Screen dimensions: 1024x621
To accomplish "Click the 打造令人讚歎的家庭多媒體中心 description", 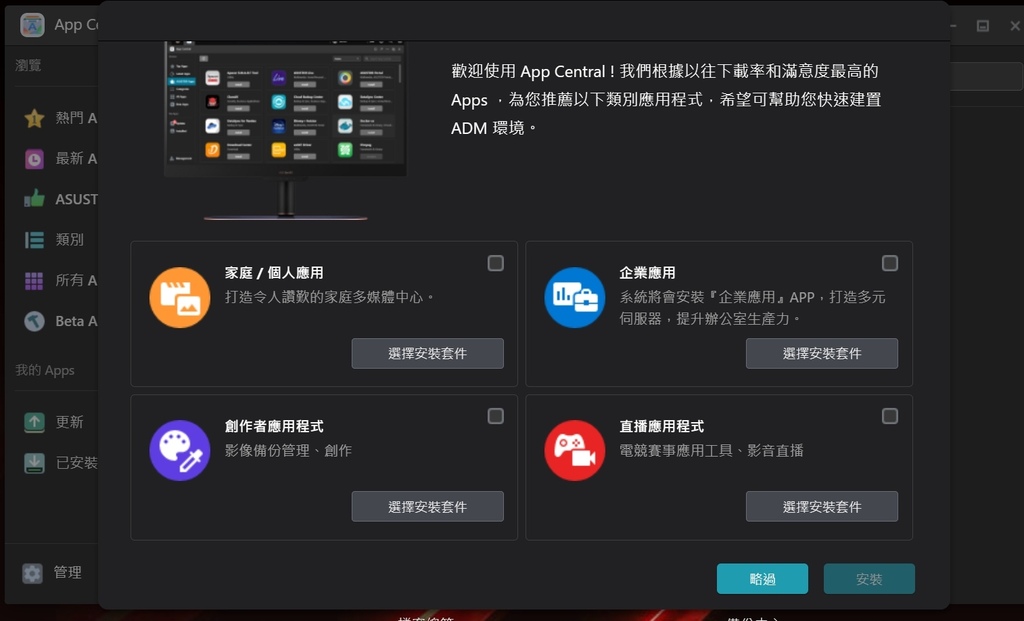I will 330,297.
